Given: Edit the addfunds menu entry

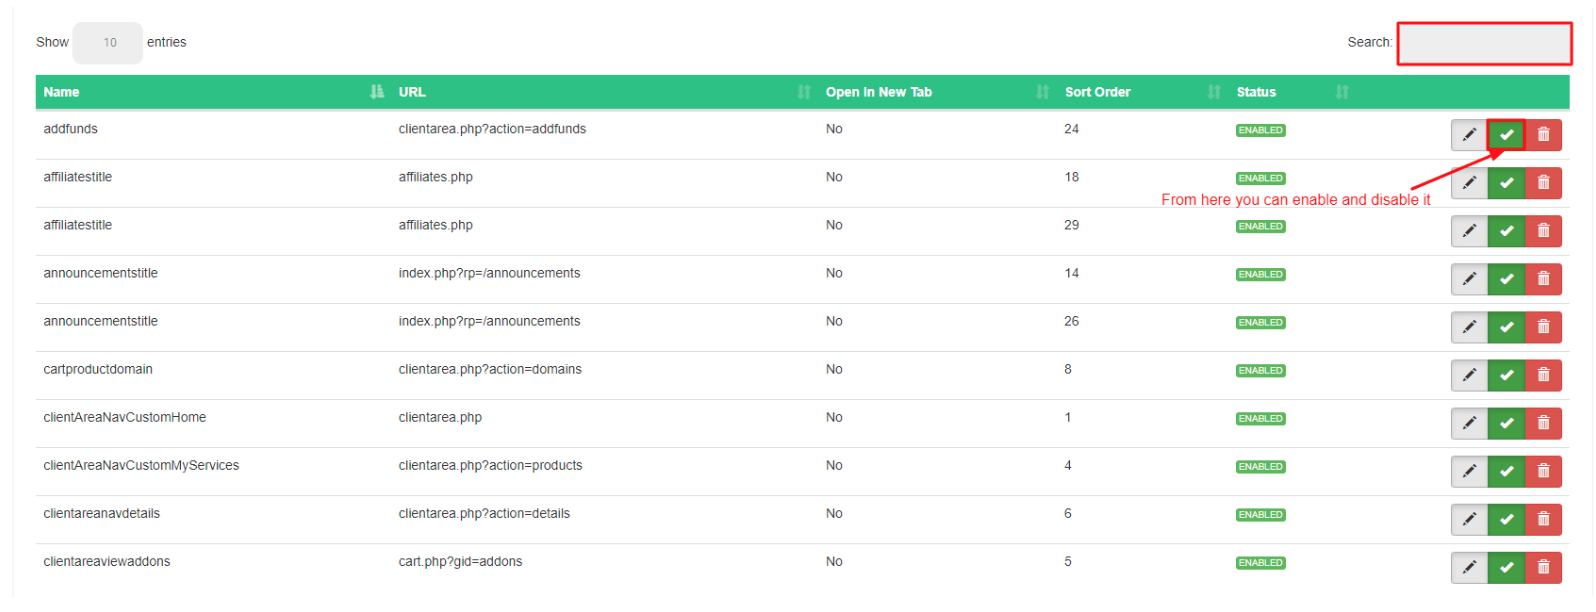Looking at the screenshot, I should pos(1468,135).
